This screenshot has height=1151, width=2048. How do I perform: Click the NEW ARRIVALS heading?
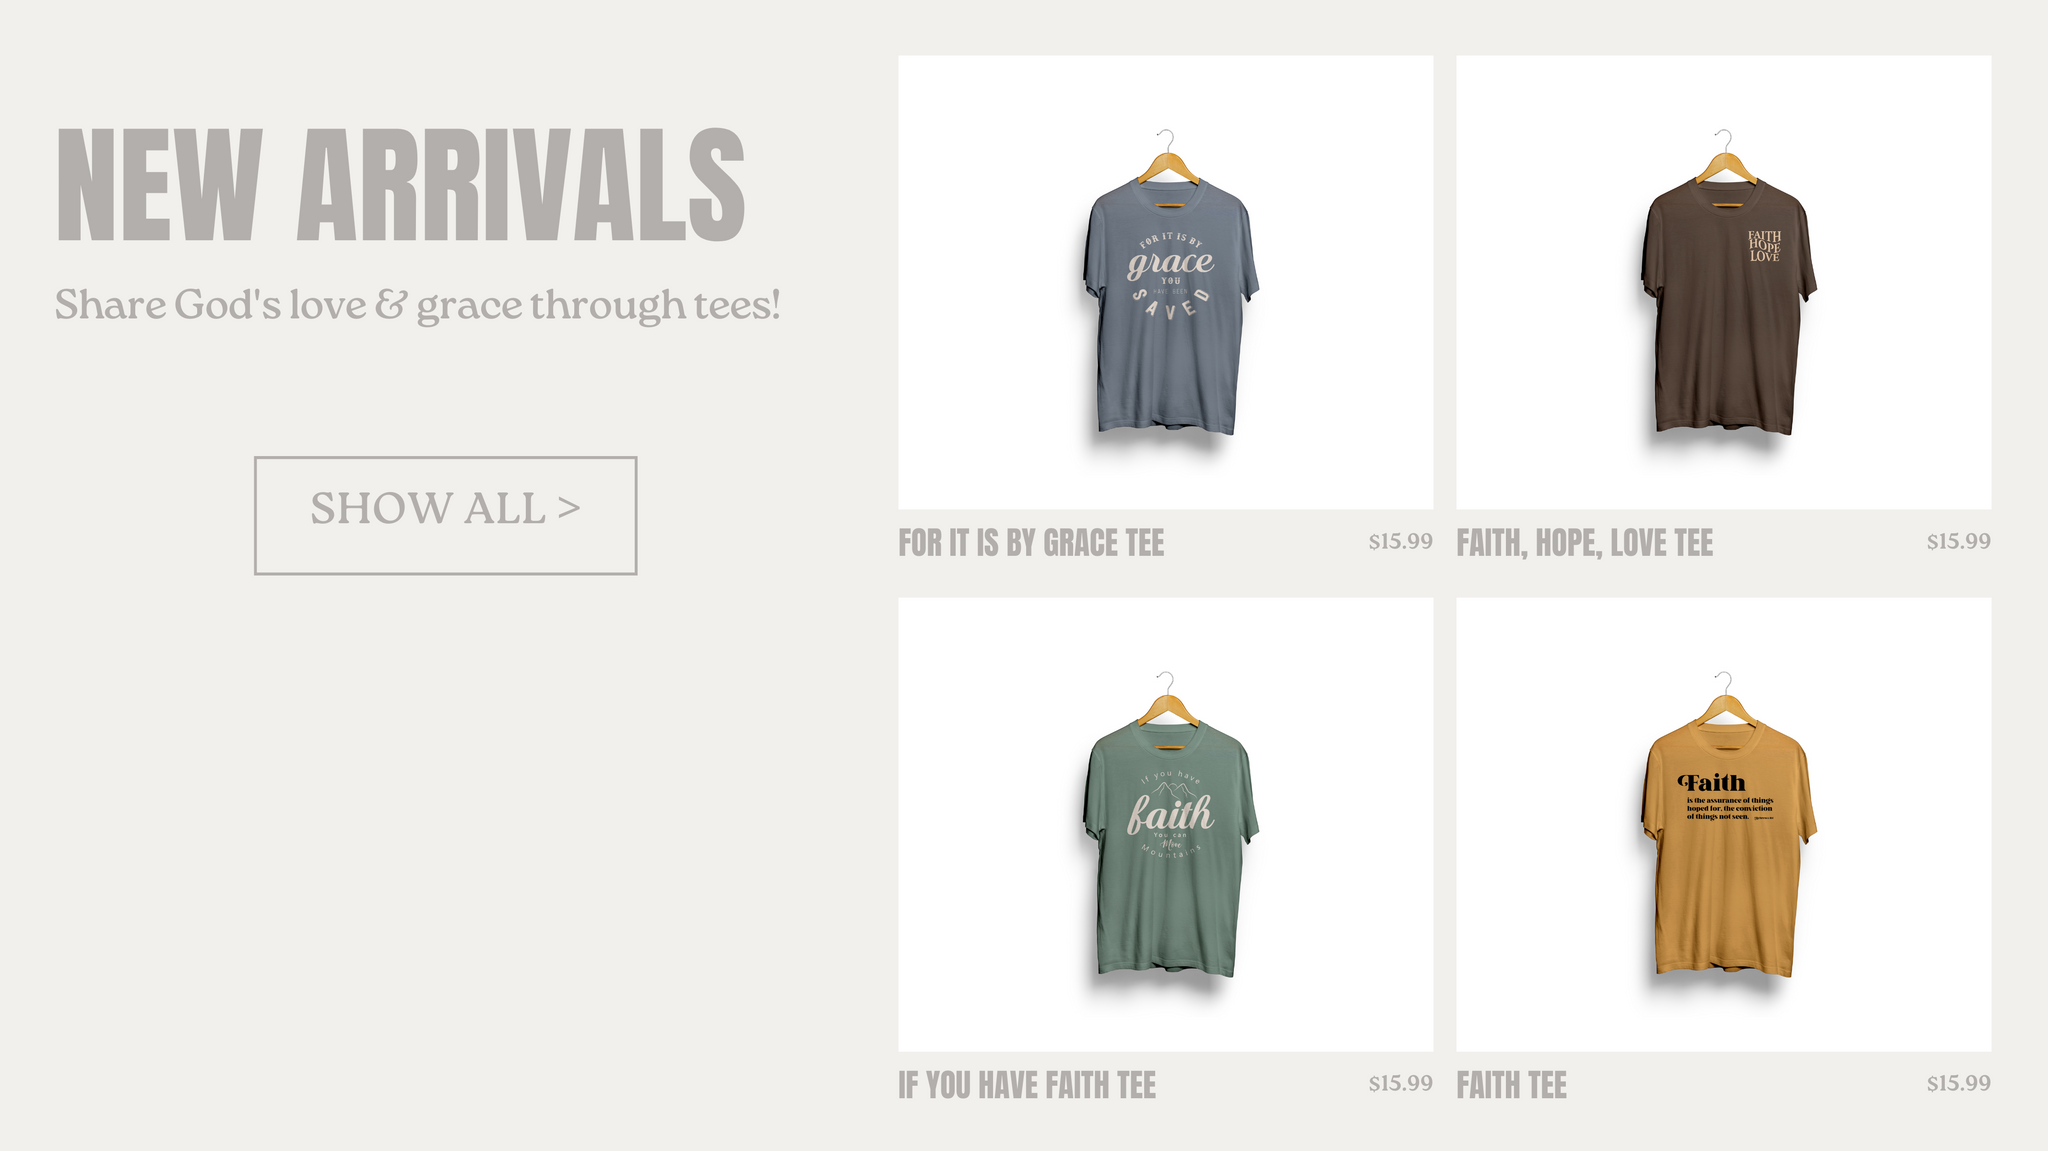click(401, 185)
